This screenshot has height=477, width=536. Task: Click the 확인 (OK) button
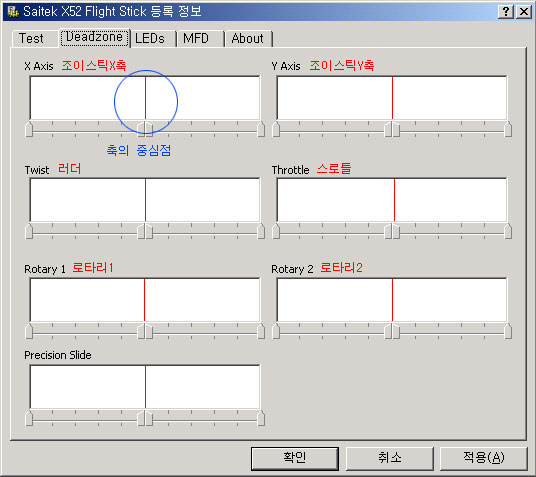(295, 458)
